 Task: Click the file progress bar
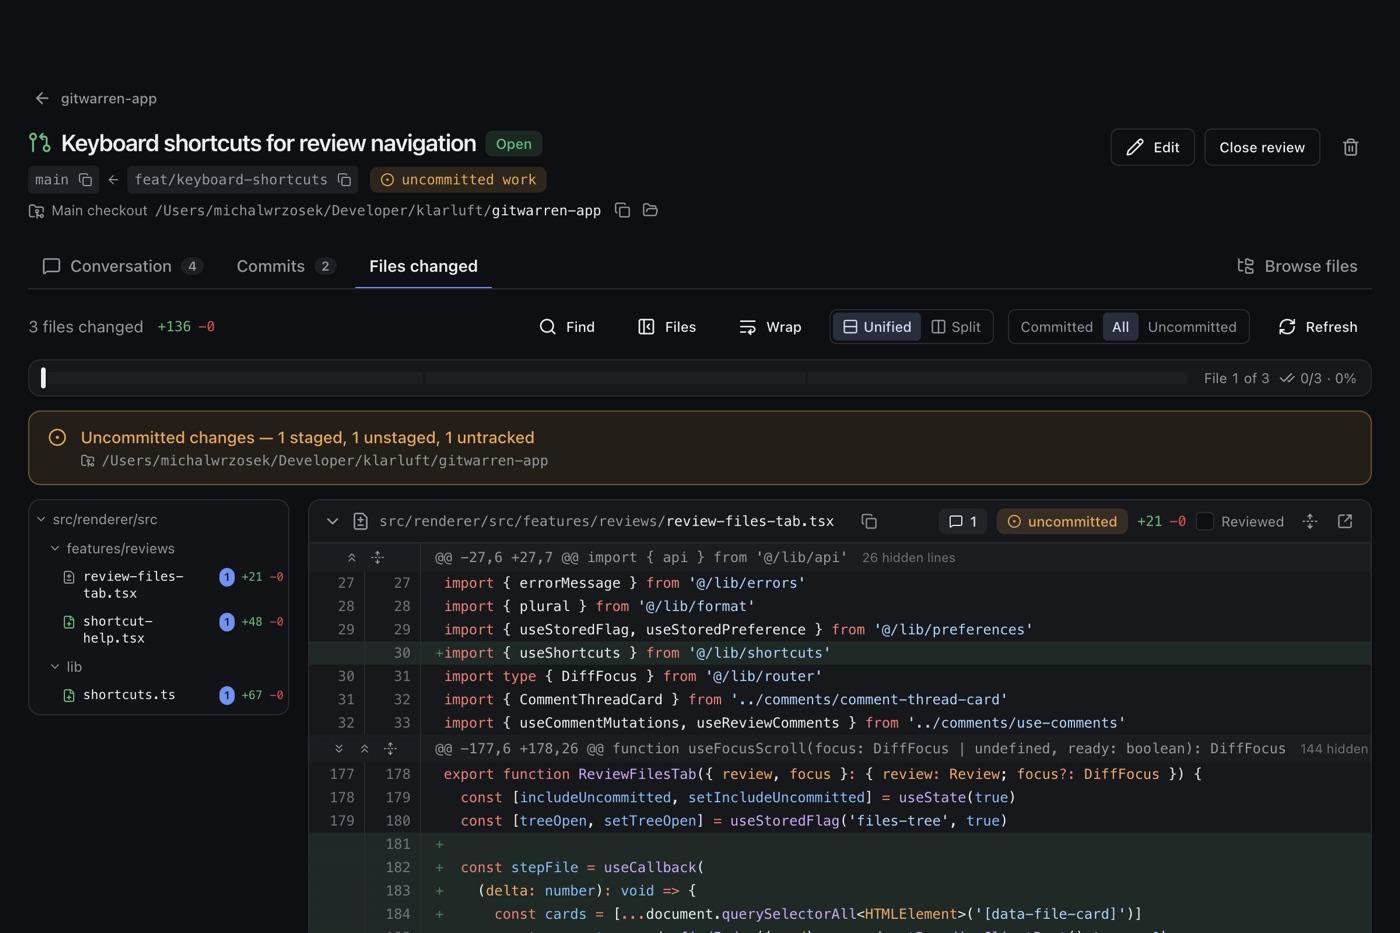point(614,378)
